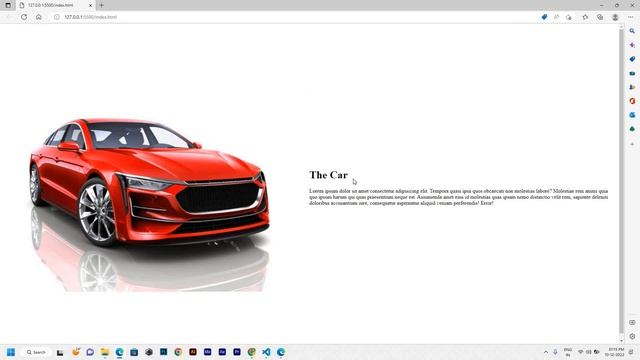Open Google Chrome from the taskbar
Image resolution: width=640 pixels, height=360 pixels.
178,352
